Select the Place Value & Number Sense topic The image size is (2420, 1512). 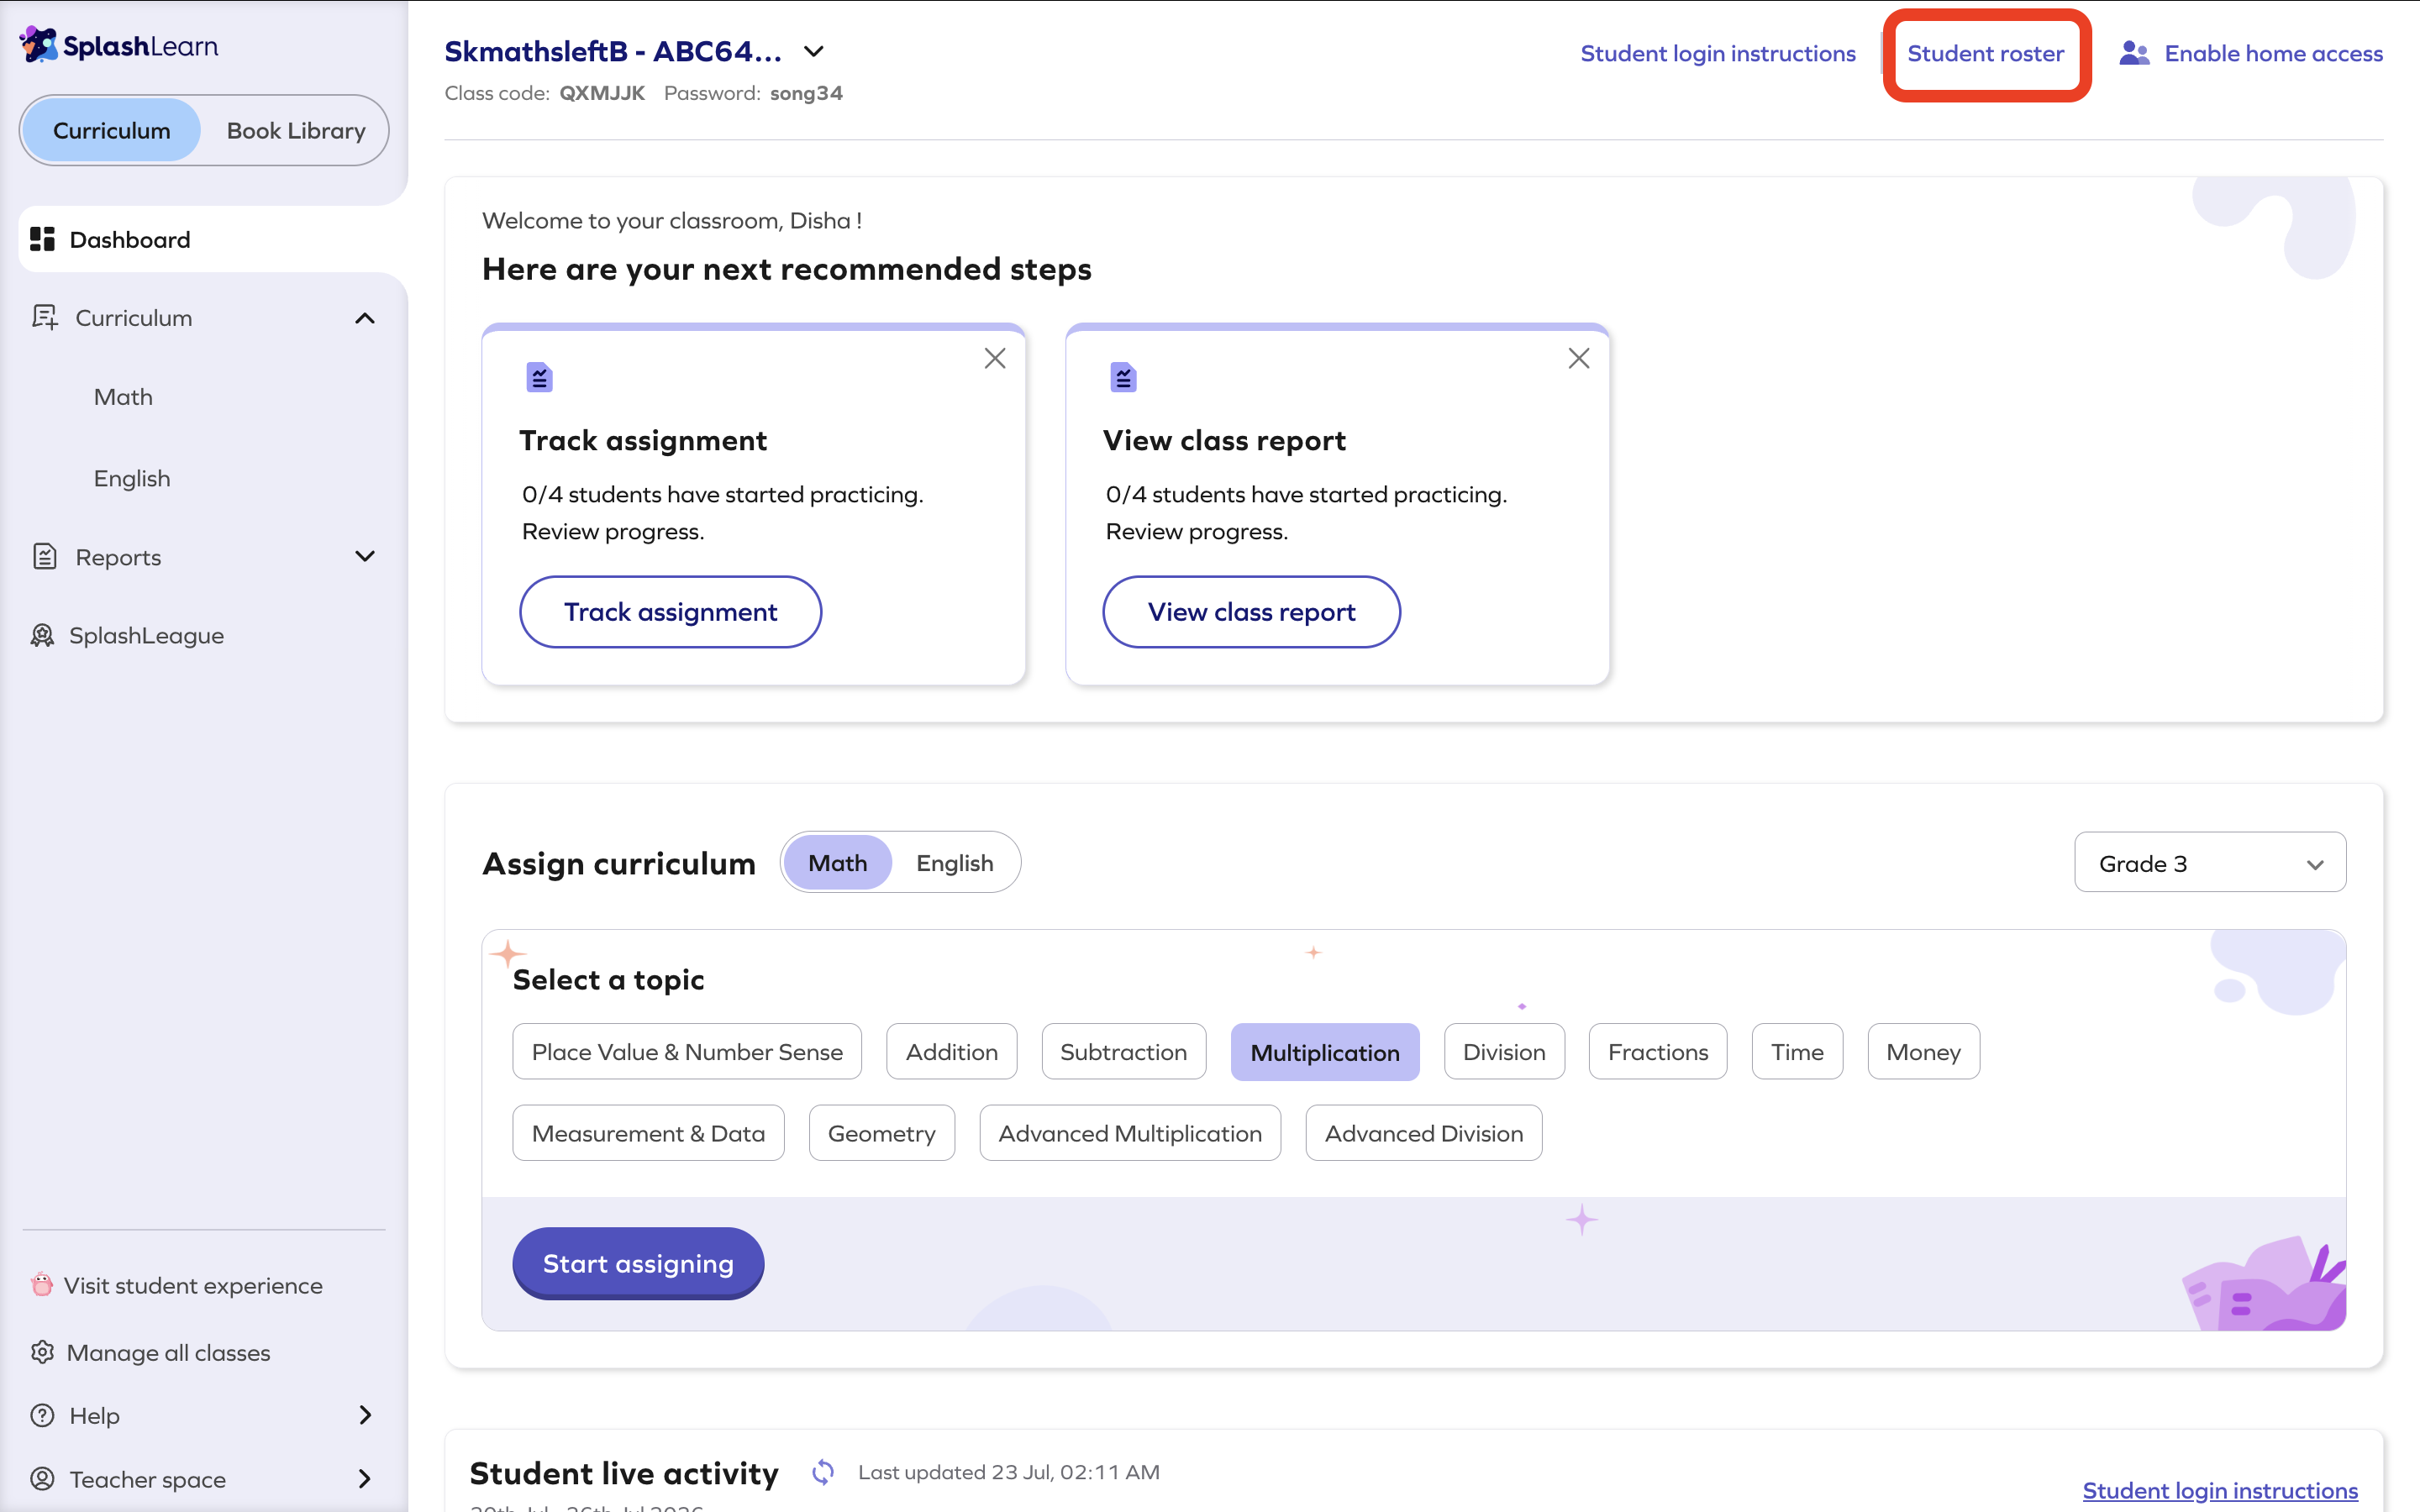687,1052
